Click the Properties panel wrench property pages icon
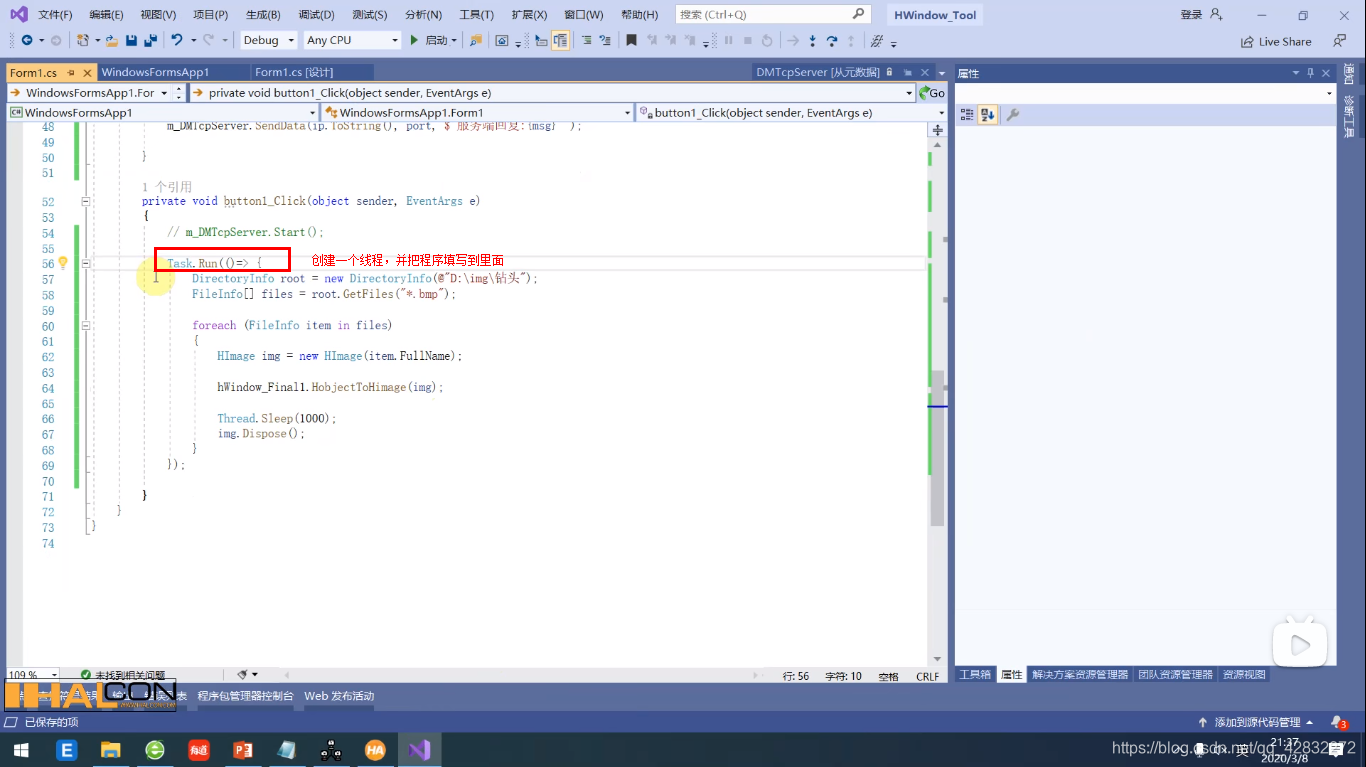The width and height of the screenshot is (1366, 767). coord(1012,115)
